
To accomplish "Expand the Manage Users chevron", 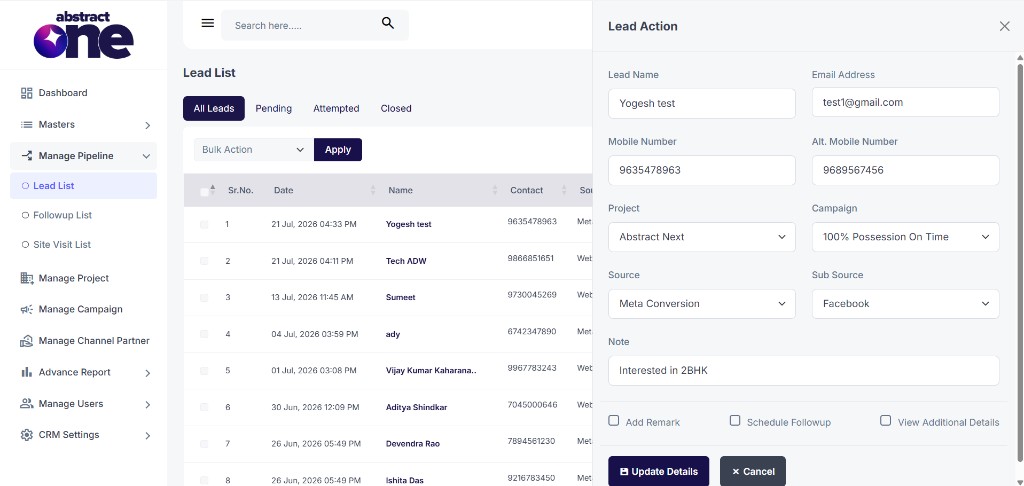I will pos(148,404).
